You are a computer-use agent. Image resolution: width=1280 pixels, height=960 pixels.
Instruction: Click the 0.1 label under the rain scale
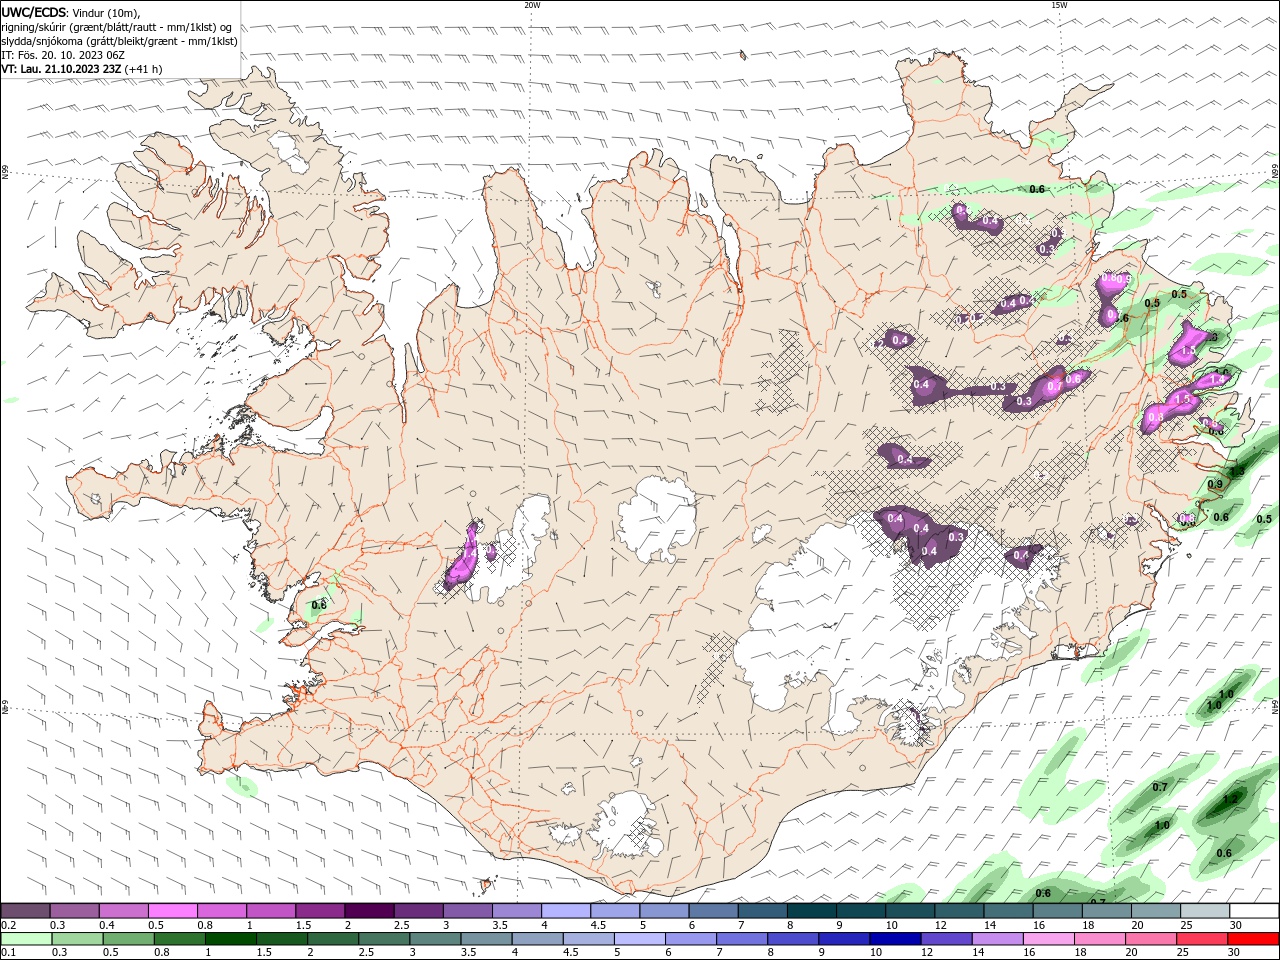pos(8,953)
